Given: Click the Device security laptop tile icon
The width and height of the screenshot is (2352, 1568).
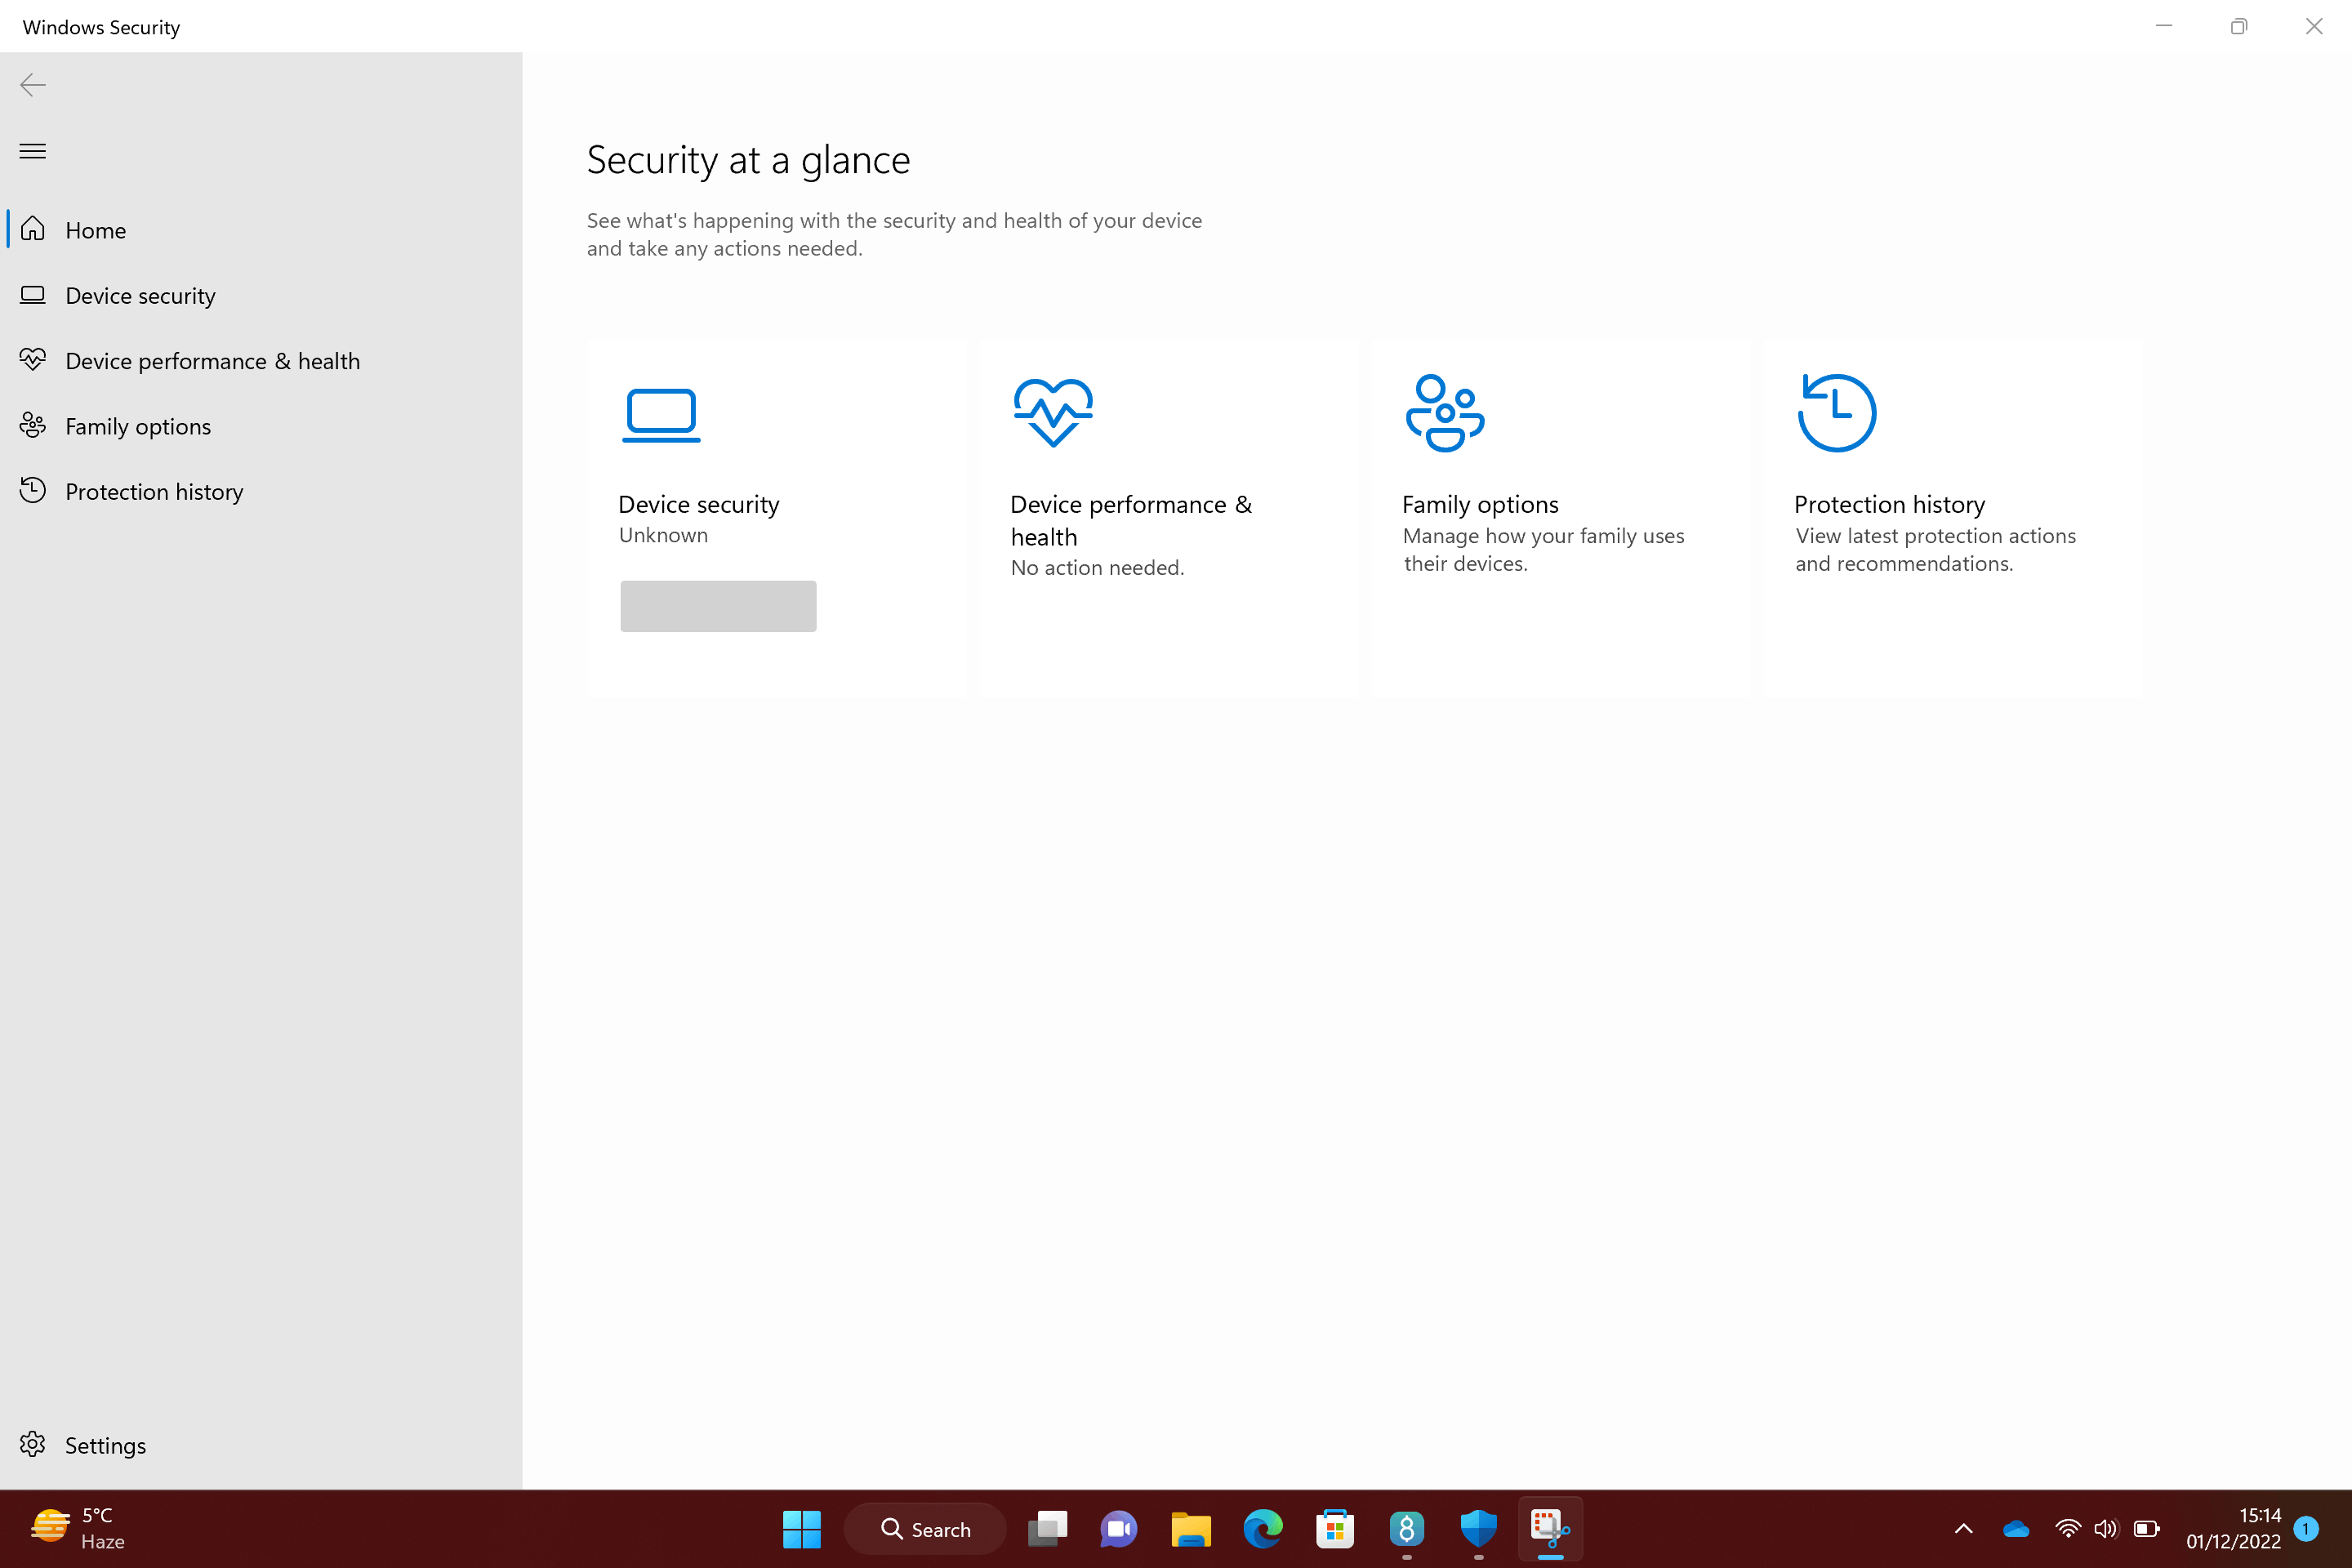Looking at the screenshot, I should (661, 415).
